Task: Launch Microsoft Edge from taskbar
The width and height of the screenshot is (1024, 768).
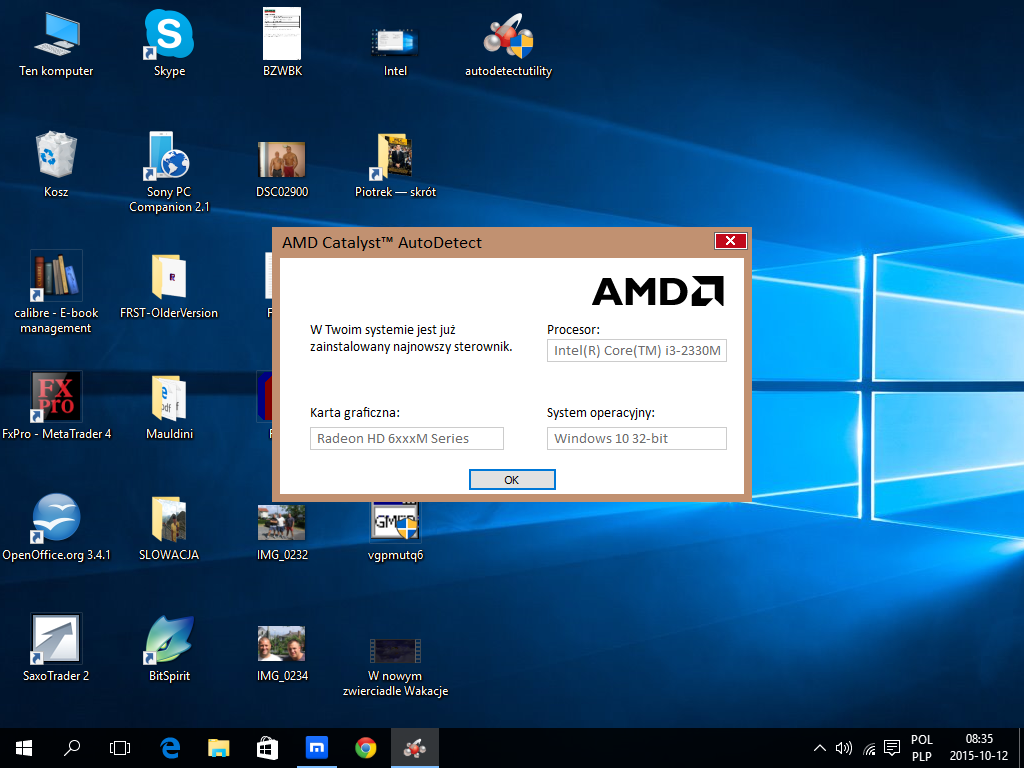Action: pyautogui.click(x=170, y=748)
